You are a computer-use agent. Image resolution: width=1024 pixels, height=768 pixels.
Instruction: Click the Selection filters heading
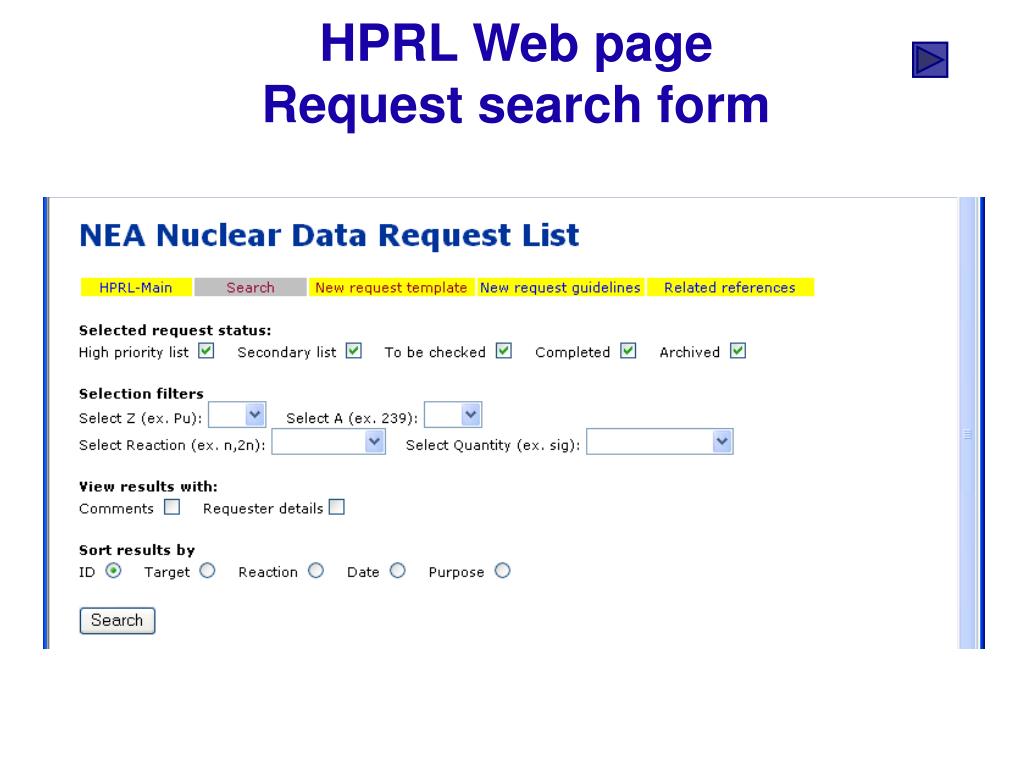tap(142, 394)
